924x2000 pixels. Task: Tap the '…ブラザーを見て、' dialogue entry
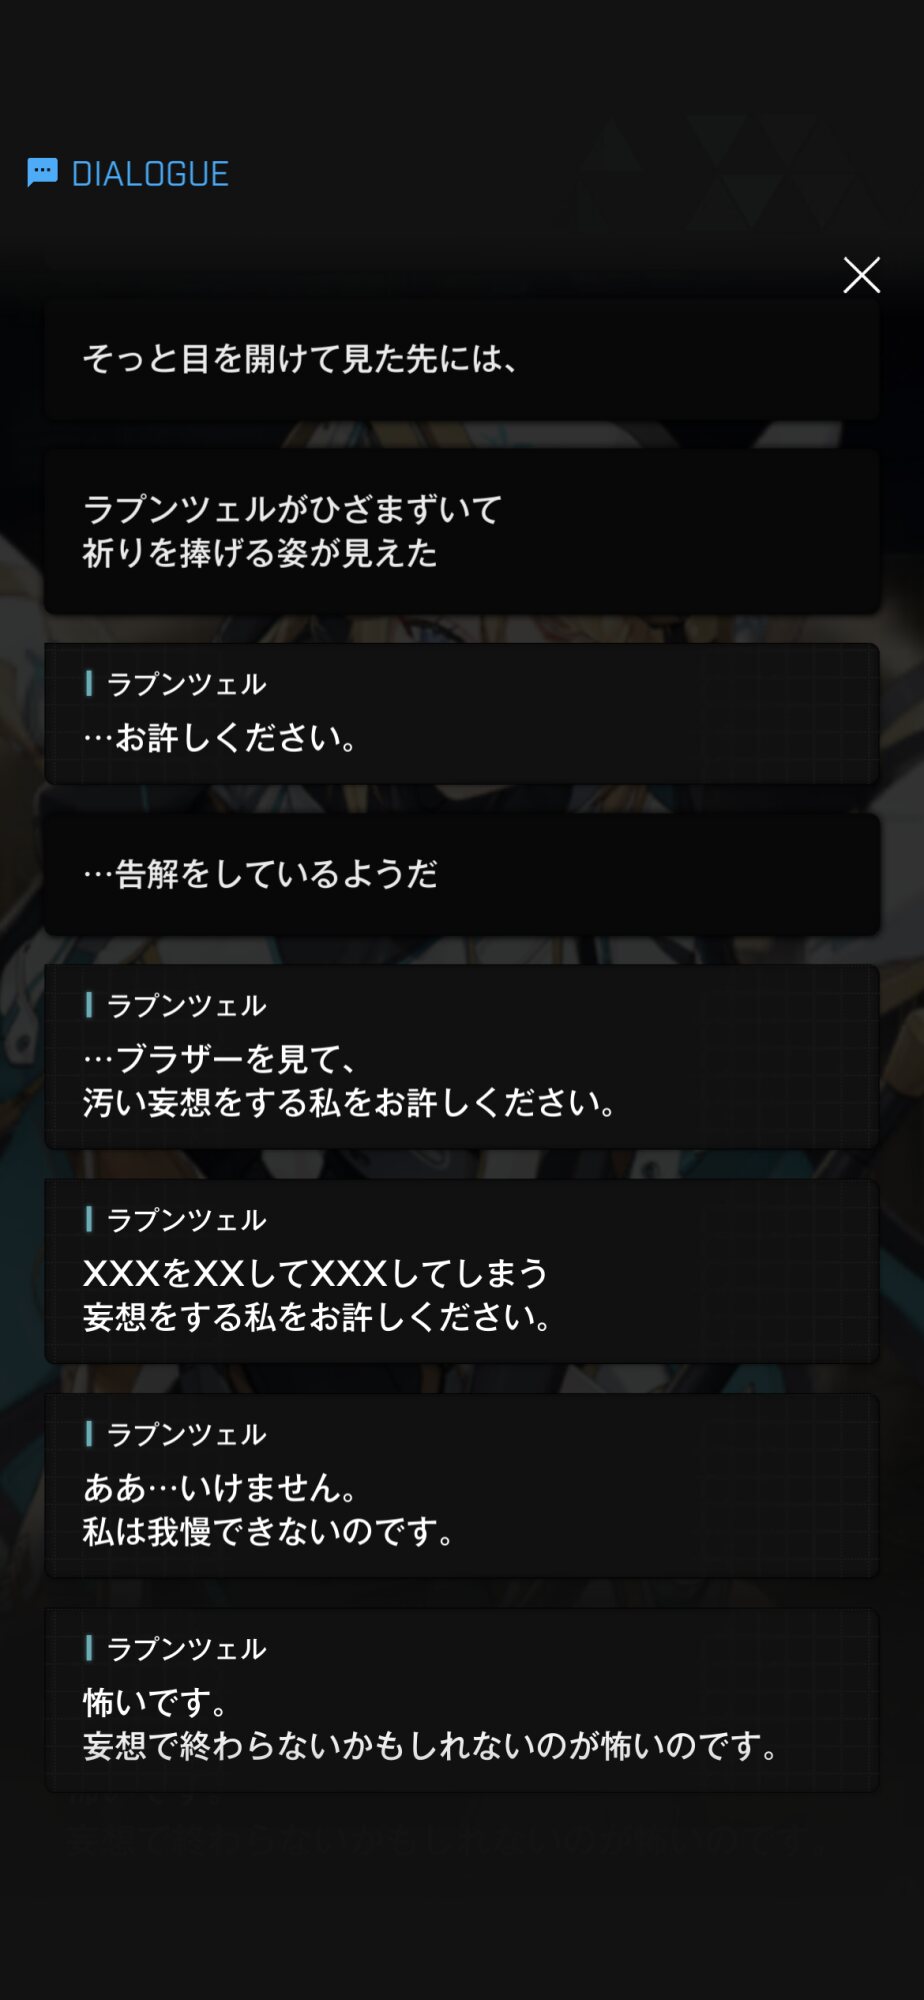462,1057
